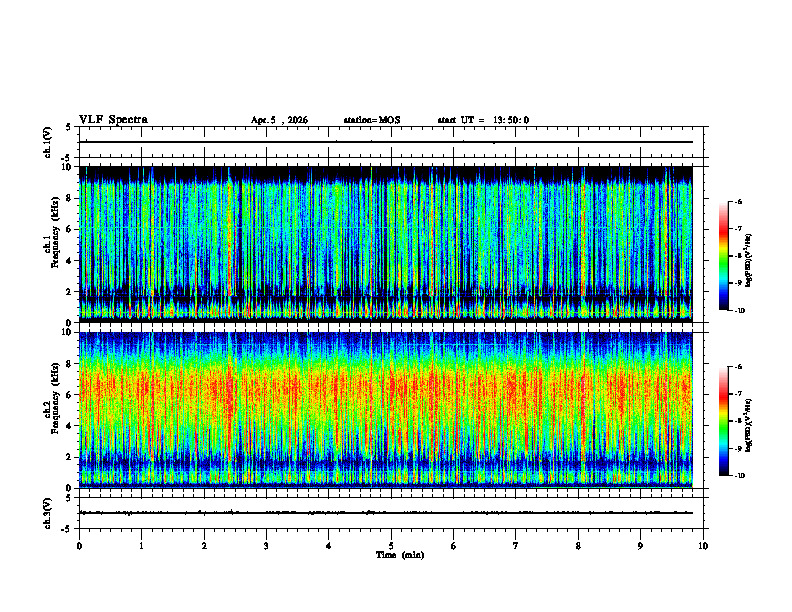
Task: Click the "6" time axis tick label
Action: coord(454,546)
